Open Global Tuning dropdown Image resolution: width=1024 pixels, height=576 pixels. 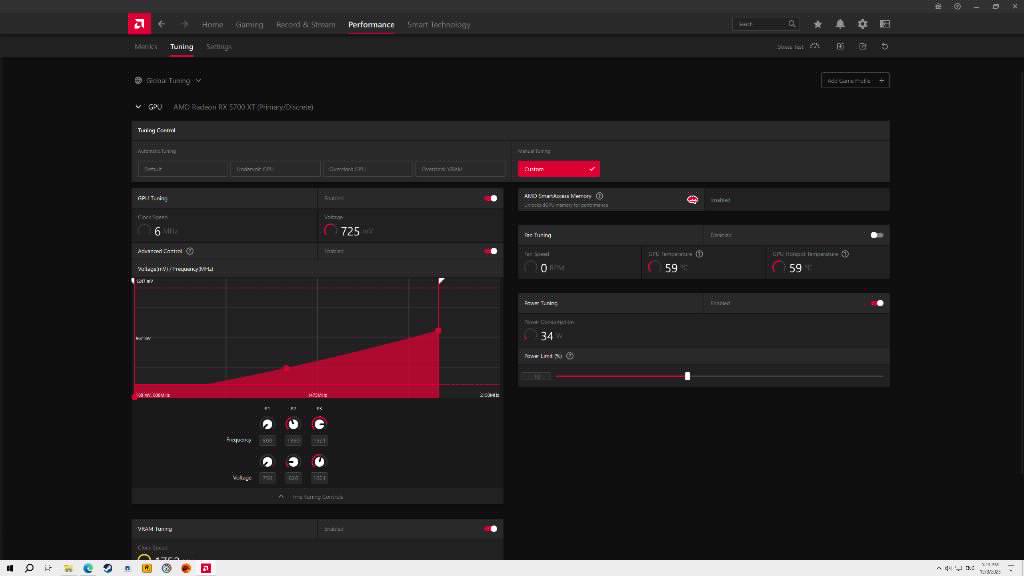(168, 80)
